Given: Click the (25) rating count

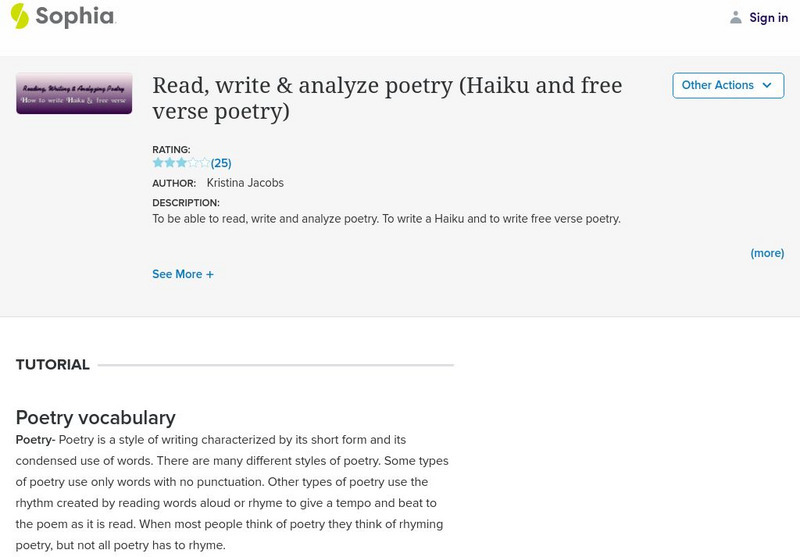Looking at the screenshot, I should (221, 163).
